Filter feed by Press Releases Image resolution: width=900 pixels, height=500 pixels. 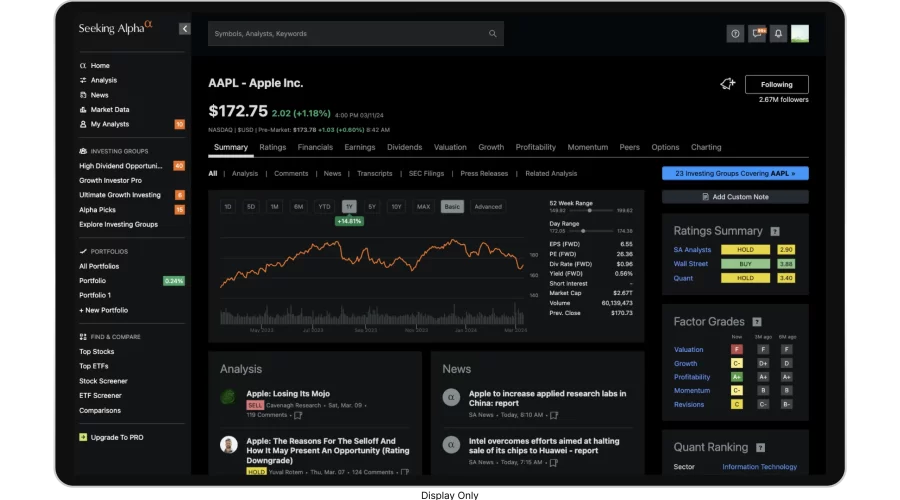click(x=484, y=173)
